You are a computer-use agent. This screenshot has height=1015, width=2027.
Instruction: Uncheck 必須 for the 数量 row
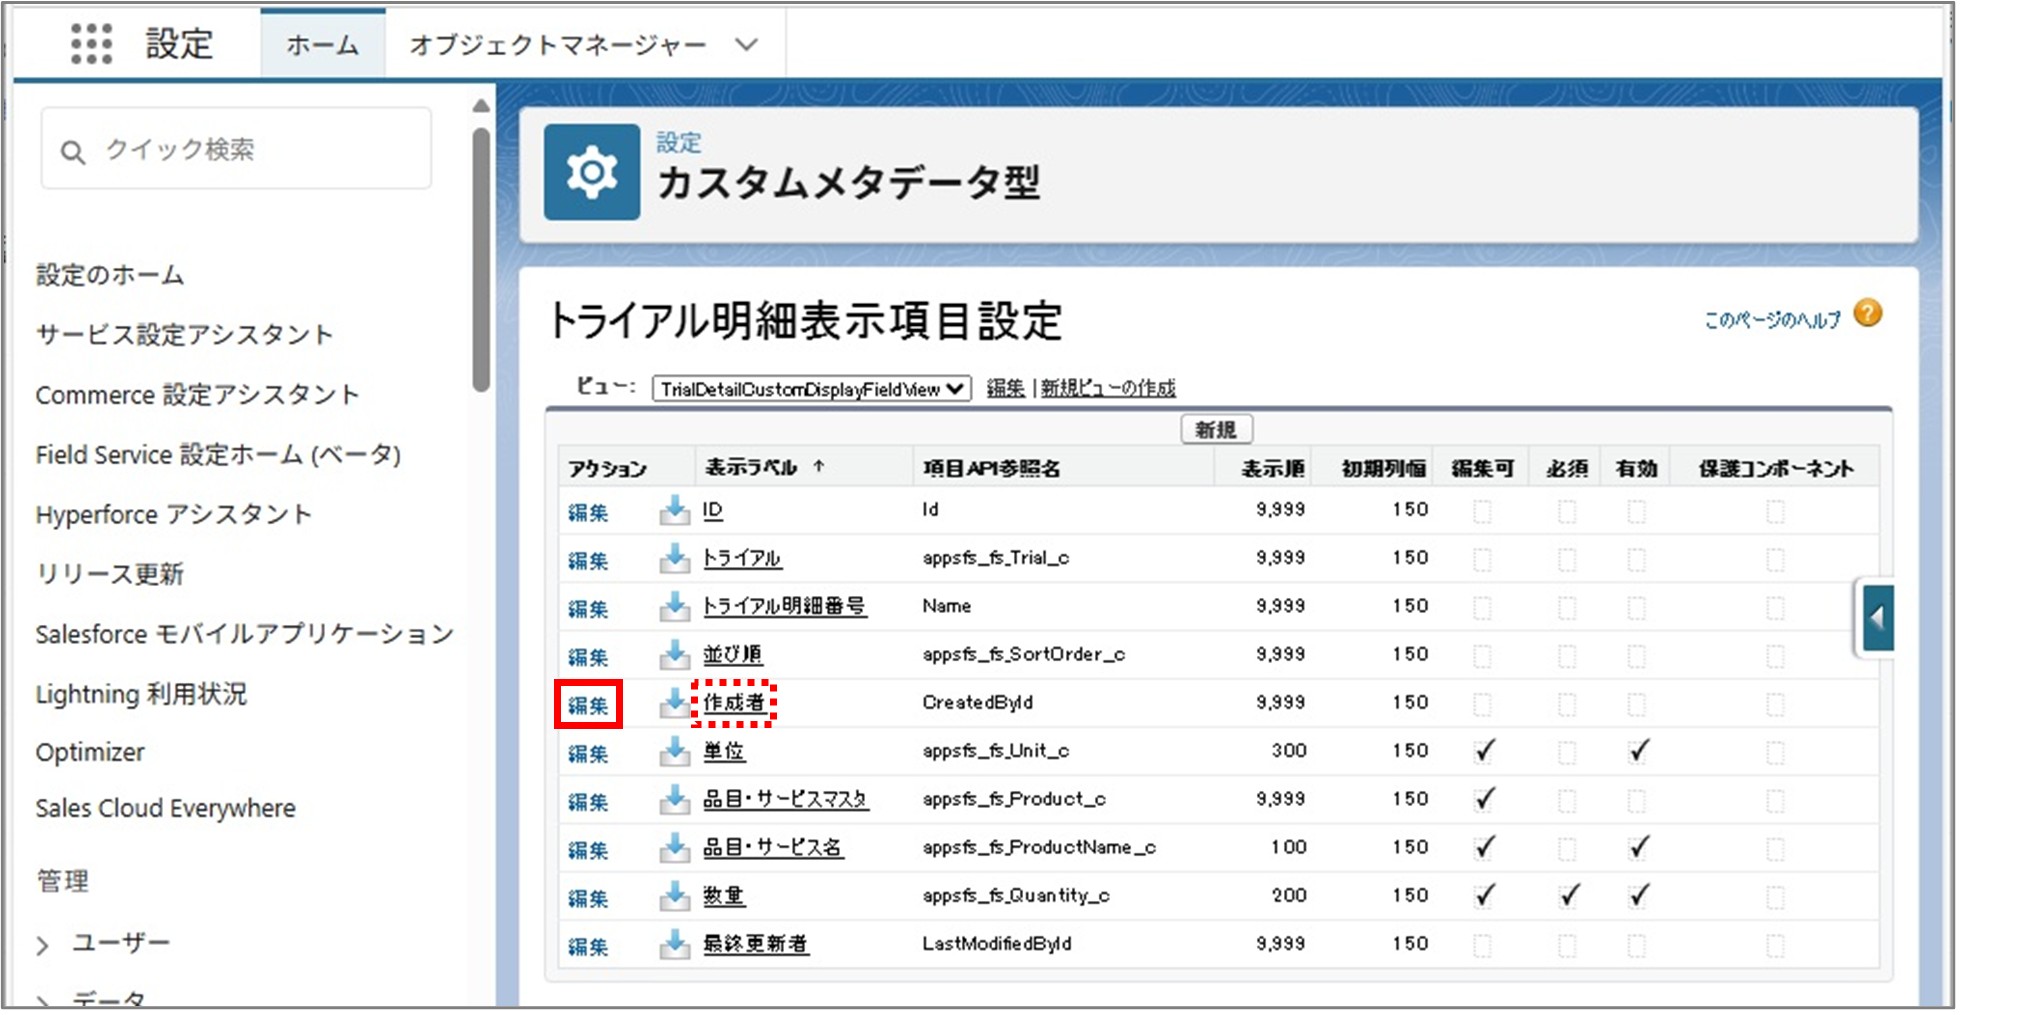[x=1566, y=895]
